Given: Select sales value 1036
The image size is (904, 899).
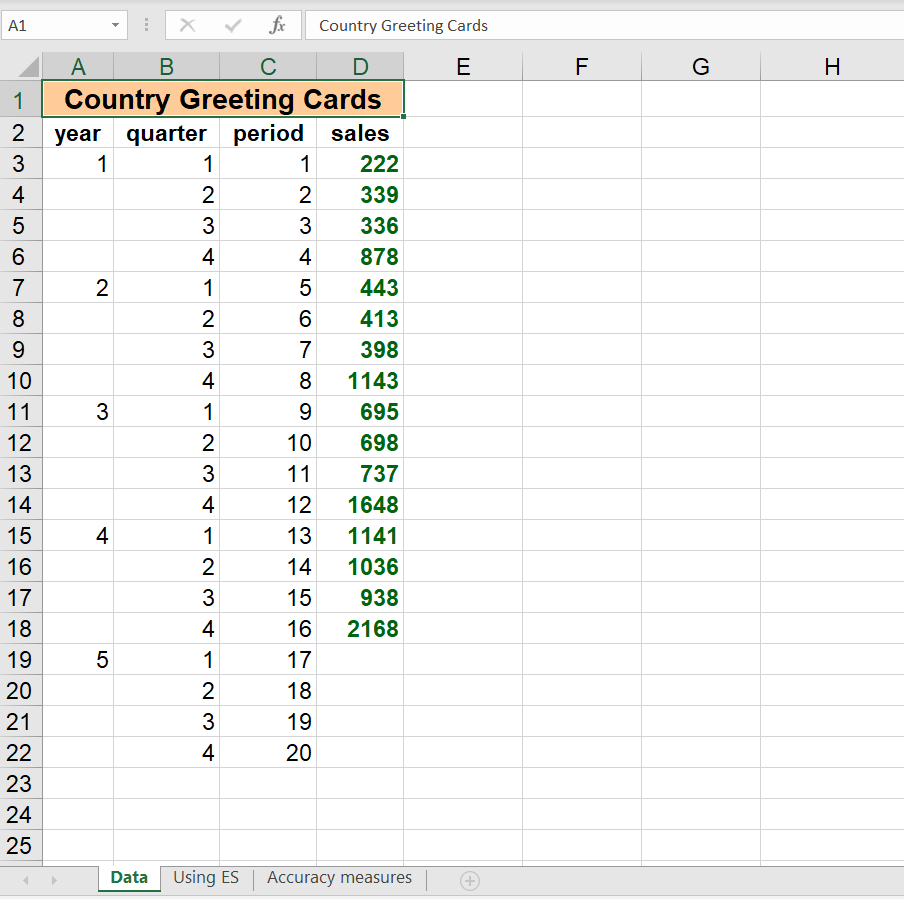Looking at the screenshot, I should (x=360, y=567).
